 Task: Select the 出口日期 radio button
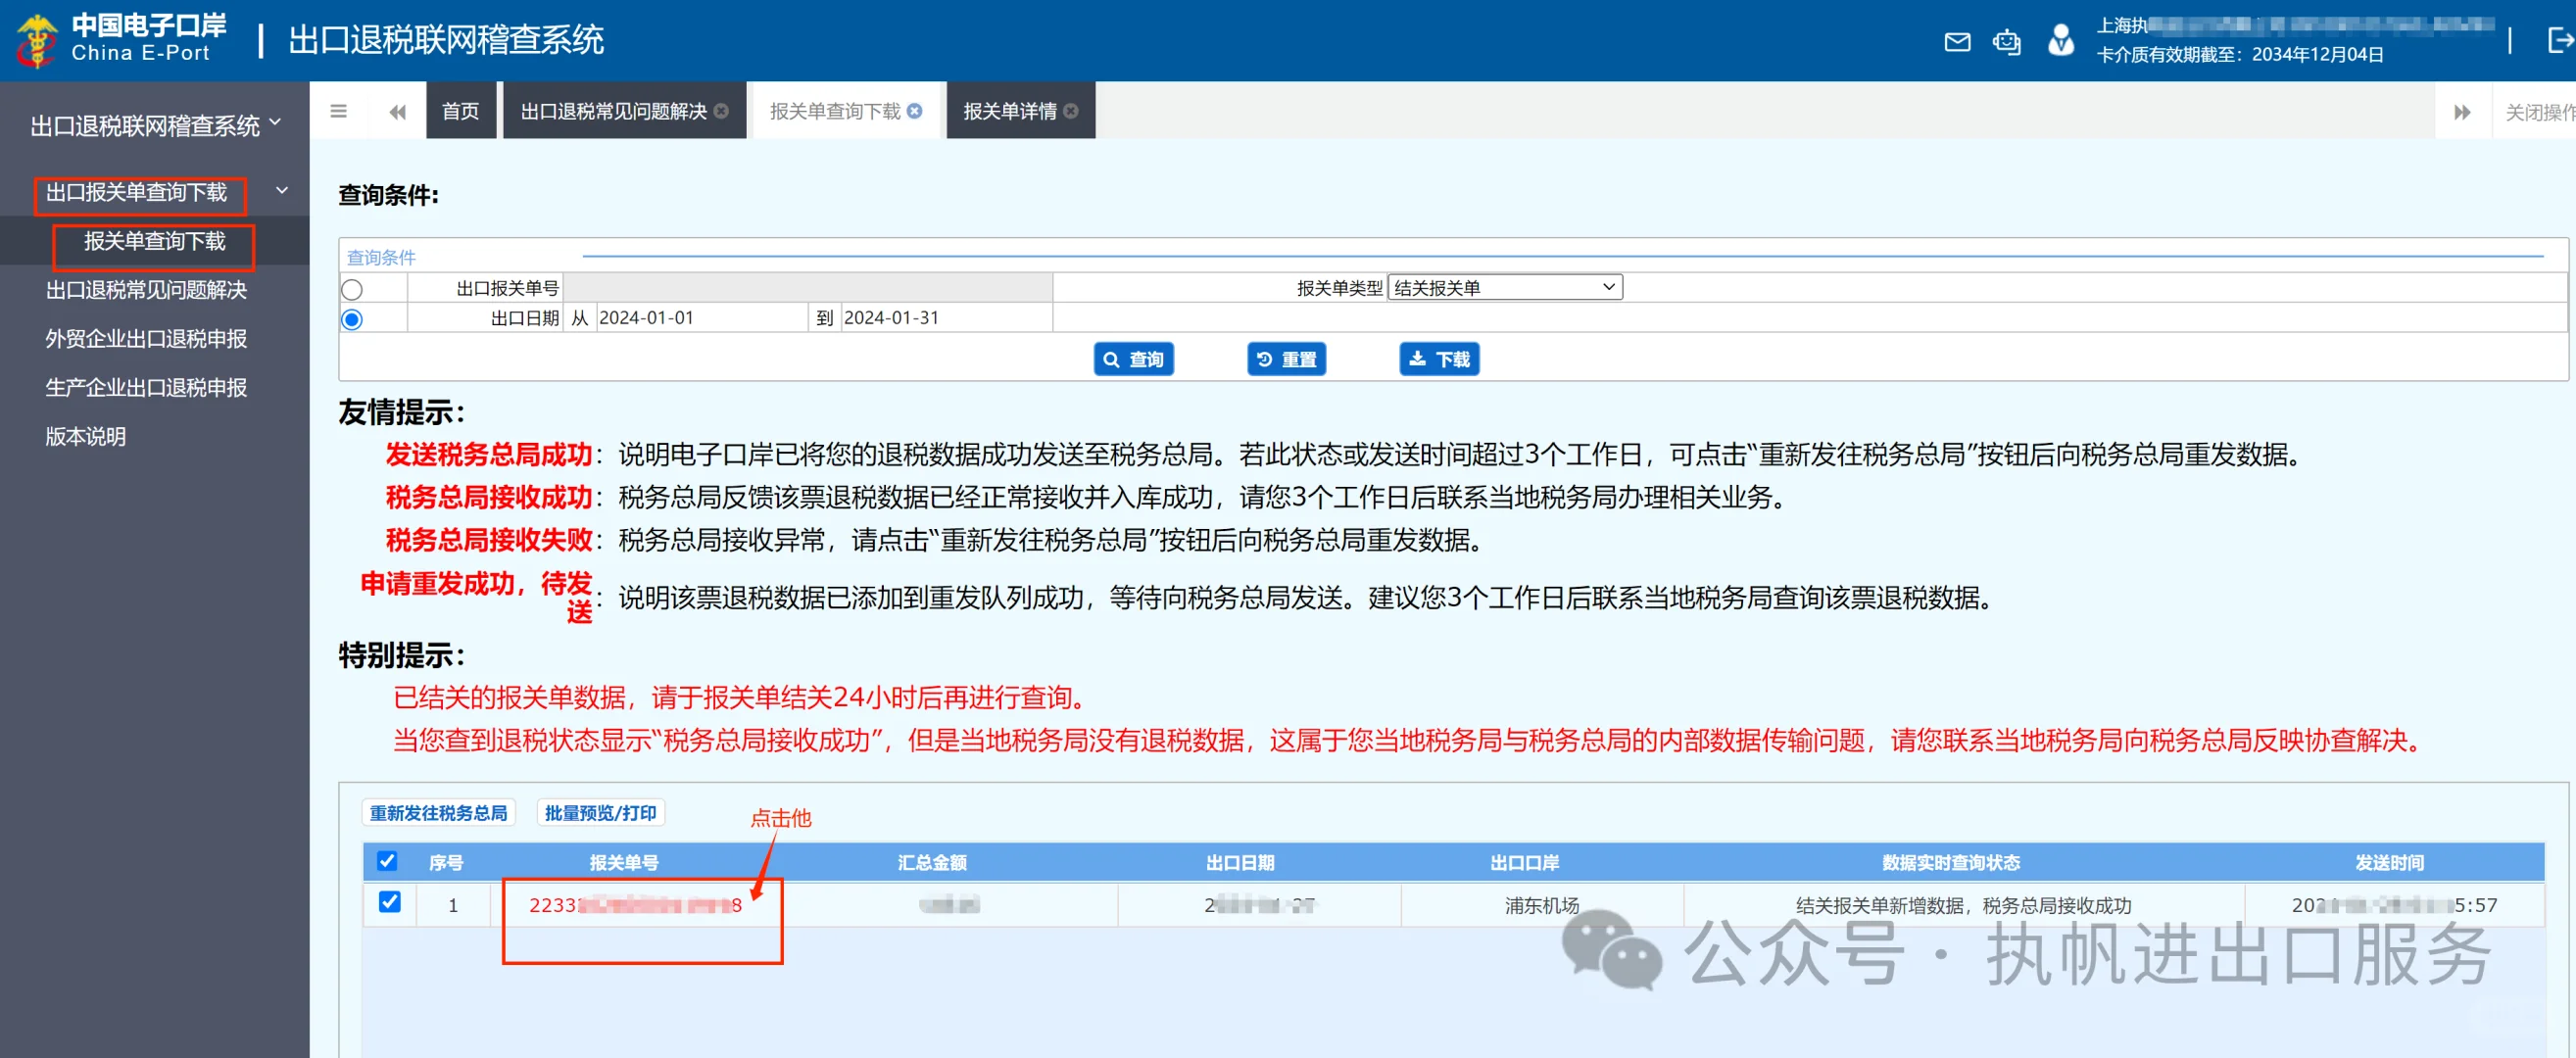tap(352, 318)
